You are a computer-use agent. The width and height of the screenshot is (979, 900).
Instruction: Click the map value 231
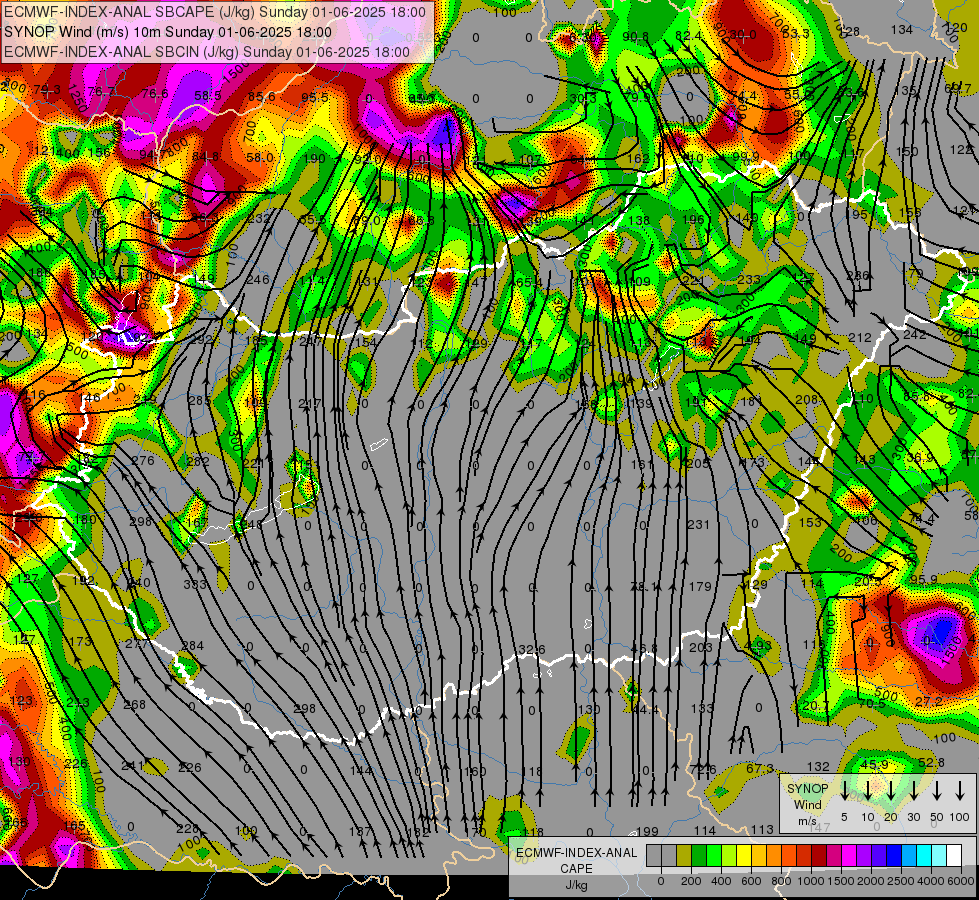pyautogui.click(x=699, y=525)
